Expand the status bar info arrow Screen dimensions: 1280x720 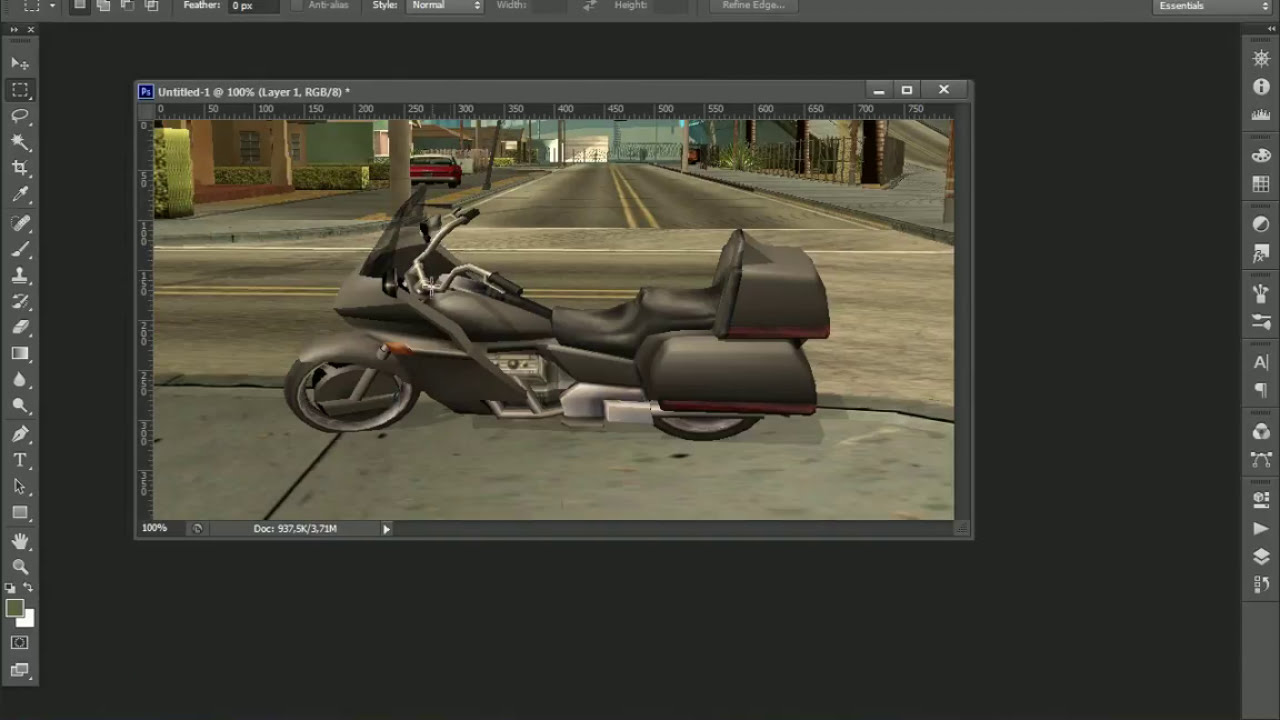386,529
